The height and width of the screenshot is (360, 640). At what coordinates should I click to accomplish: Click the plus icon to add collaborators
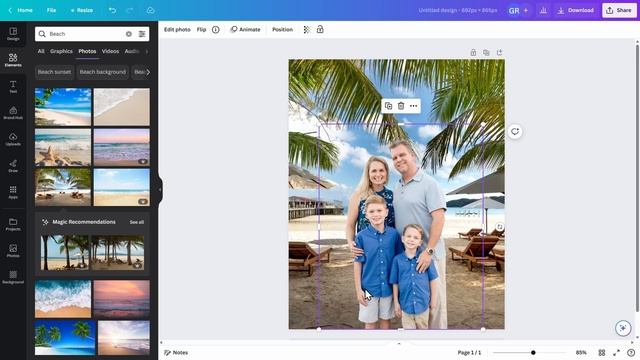click(x=526, y=10)
